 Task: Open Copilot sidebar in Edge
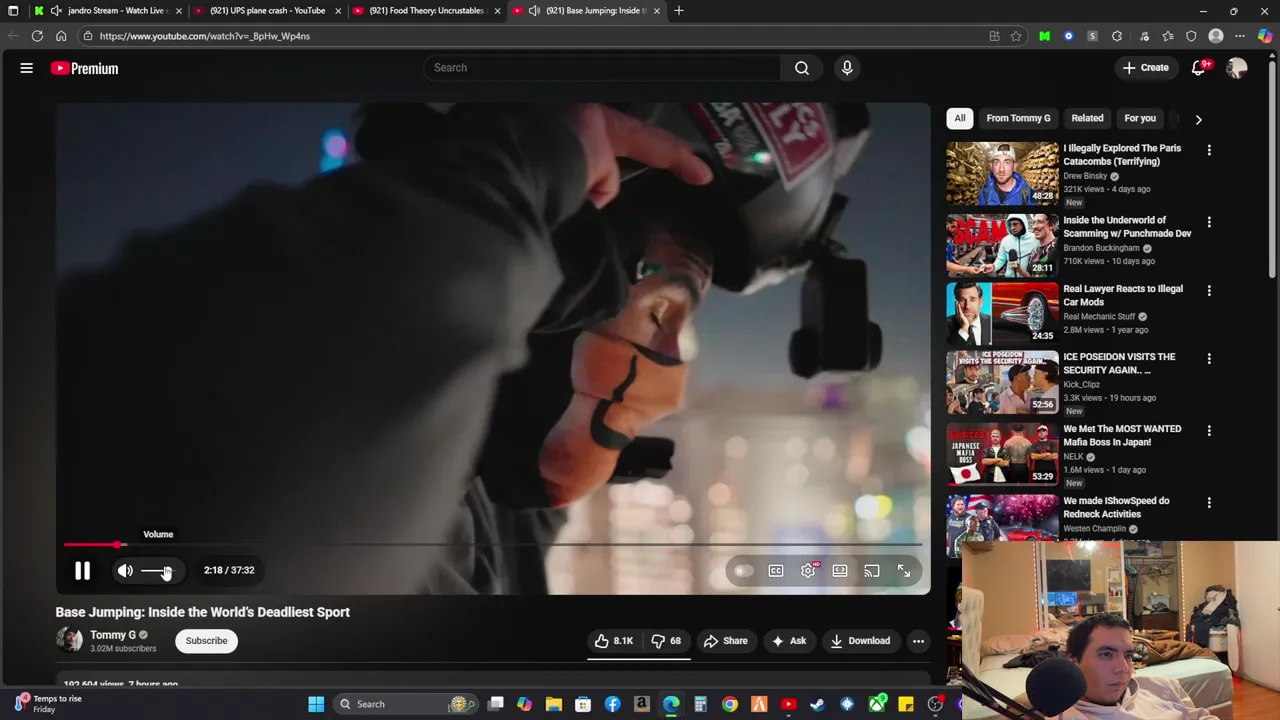[1265, 36]
